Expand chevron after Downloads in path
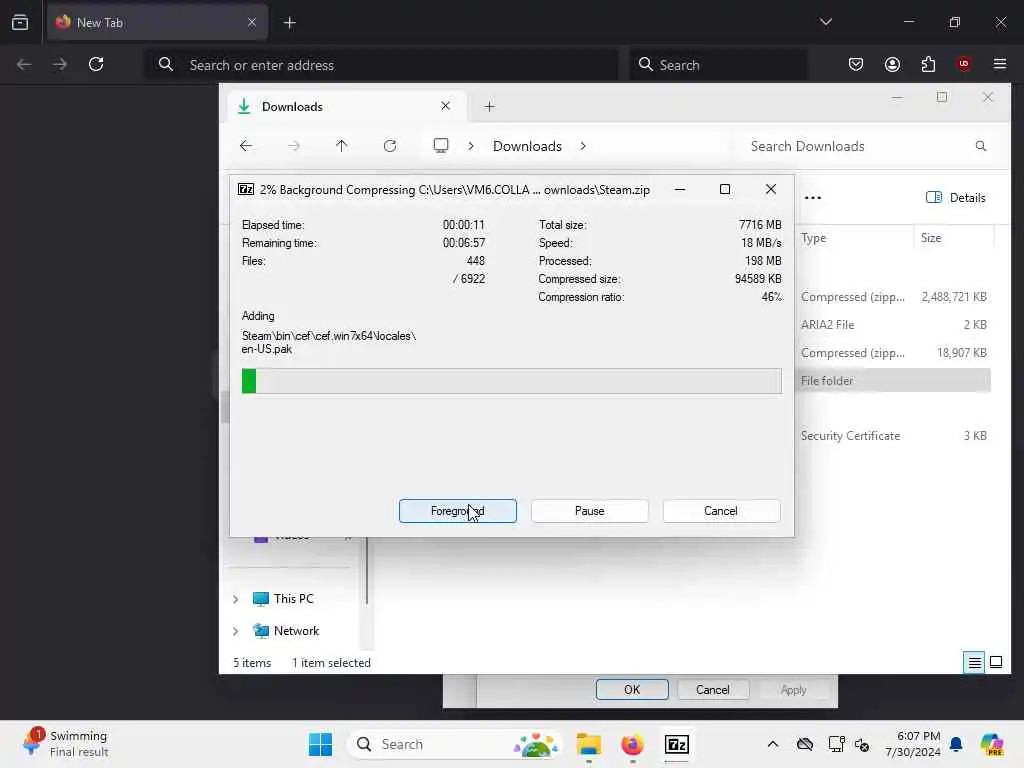This screenshot has height=768, width=1024. click(x=583, y=146)
